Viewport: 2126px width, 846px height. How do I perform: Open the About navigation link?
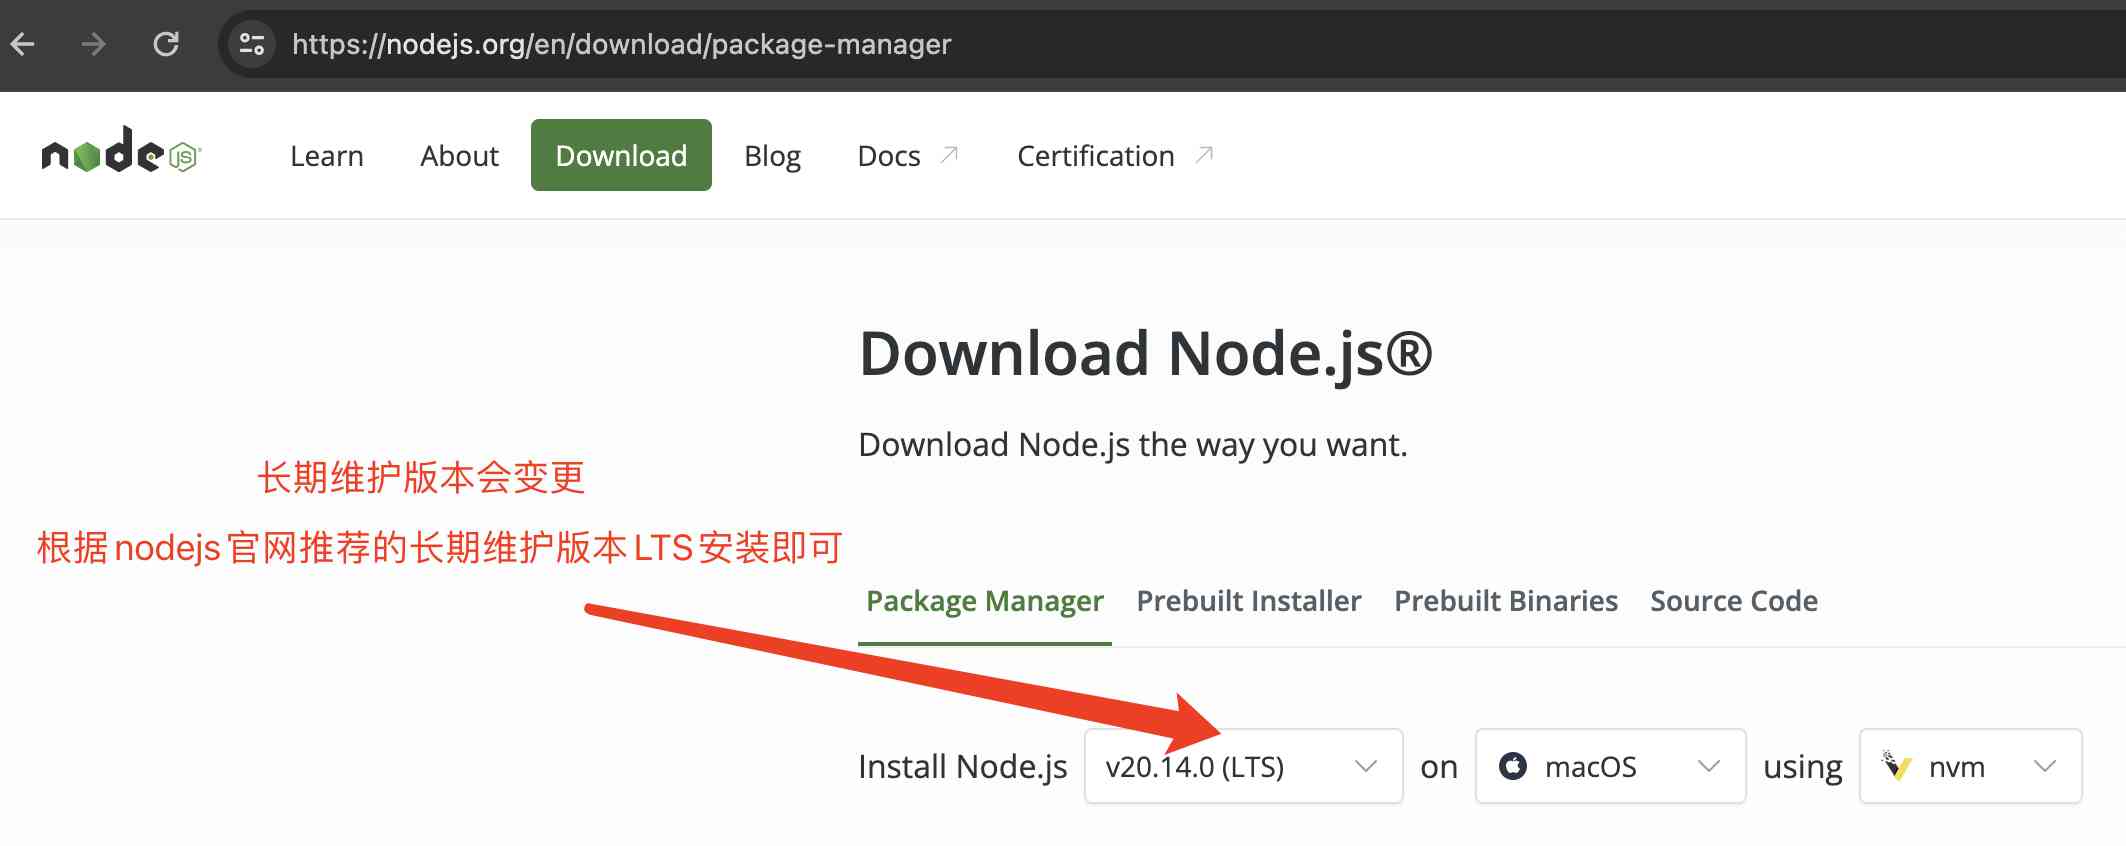click(x=459, y=156)
